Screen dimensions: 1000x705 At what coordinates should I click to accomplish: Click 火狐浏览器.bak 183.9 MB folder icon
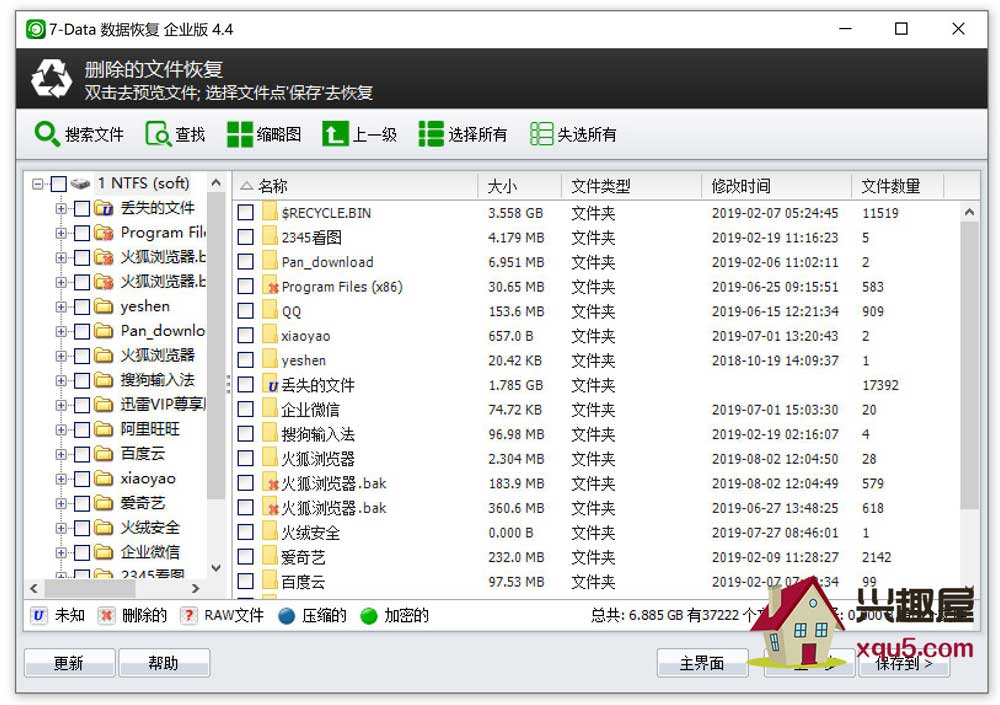tap(270, 483)
